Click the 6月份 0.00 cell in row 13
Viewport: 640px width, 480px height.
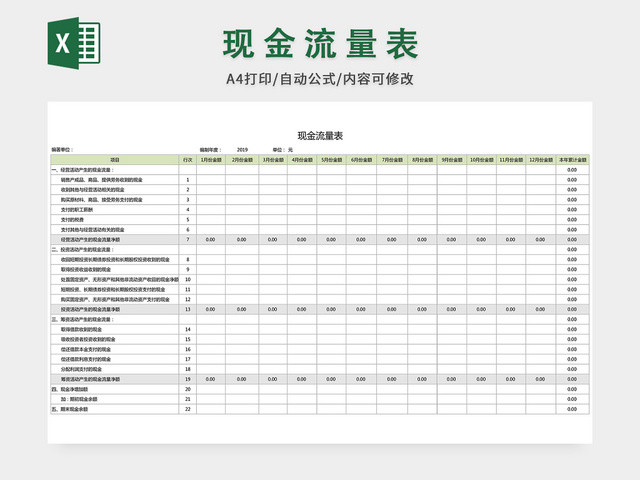click(361, 309)
